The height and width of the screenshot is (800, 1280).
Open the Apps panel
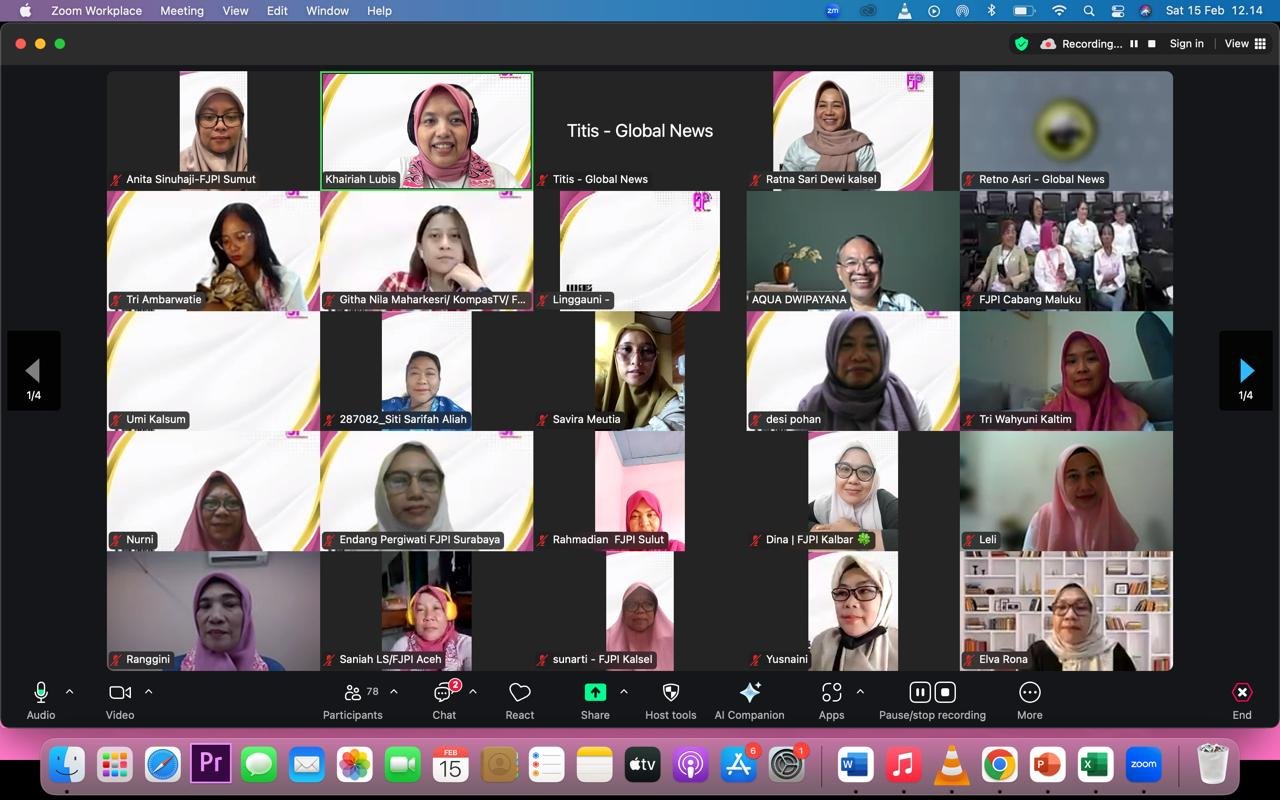(x=831, y=700)
